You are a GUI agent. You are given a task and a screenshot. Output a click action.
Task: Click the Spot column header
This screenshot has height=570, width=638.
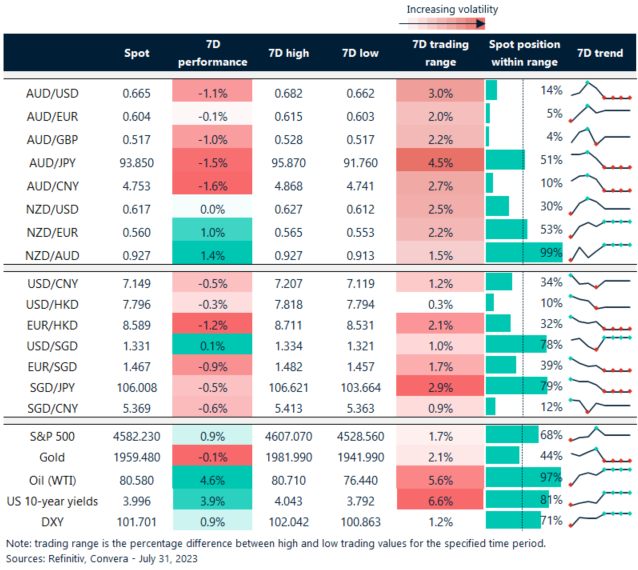pyautogui.click(x=136, y=52)
